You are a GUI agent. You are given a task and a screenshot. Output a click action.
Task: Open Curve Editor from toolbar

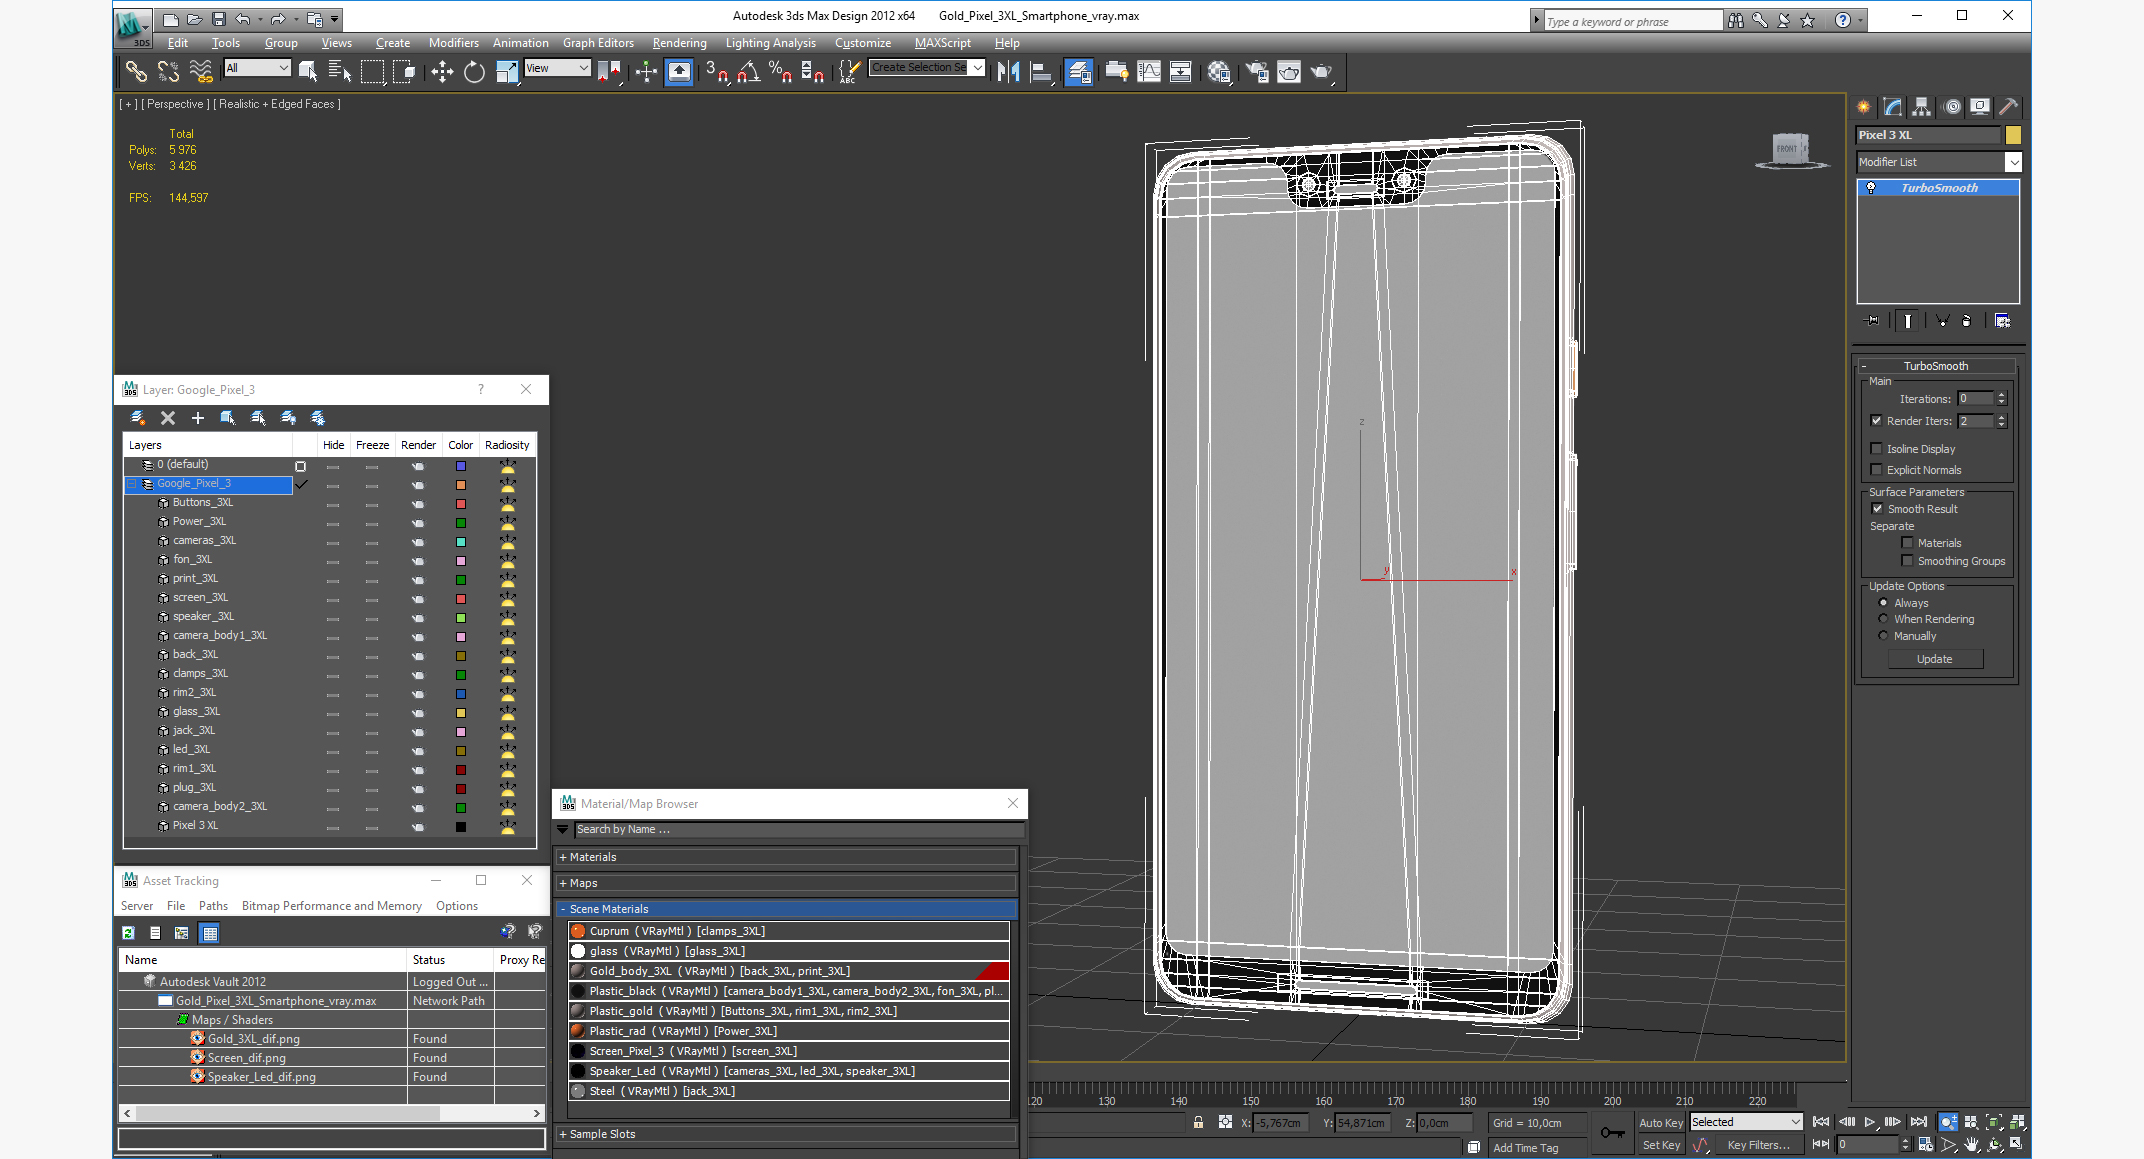pos(1150,71)
